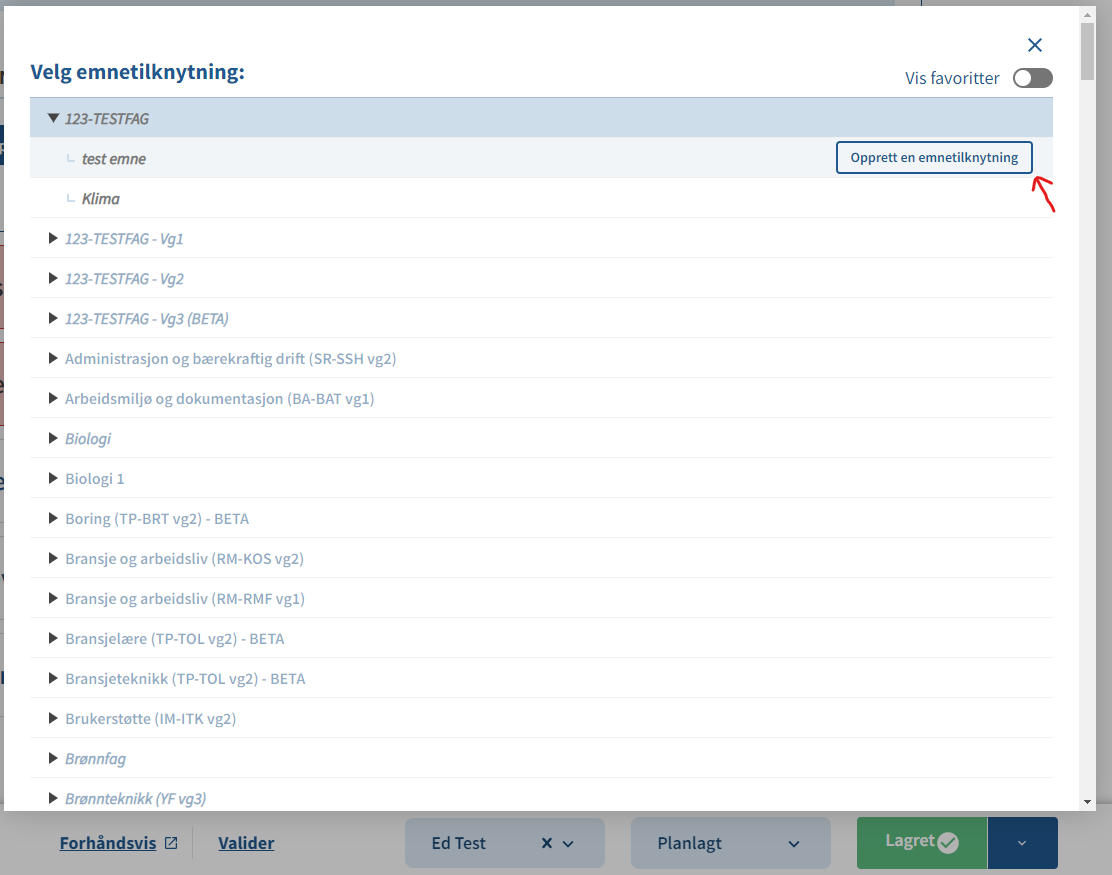Open the Forhåndsvis preview link
The height and width of the screenshot is (875, 1112).
(x=108, y=843)
